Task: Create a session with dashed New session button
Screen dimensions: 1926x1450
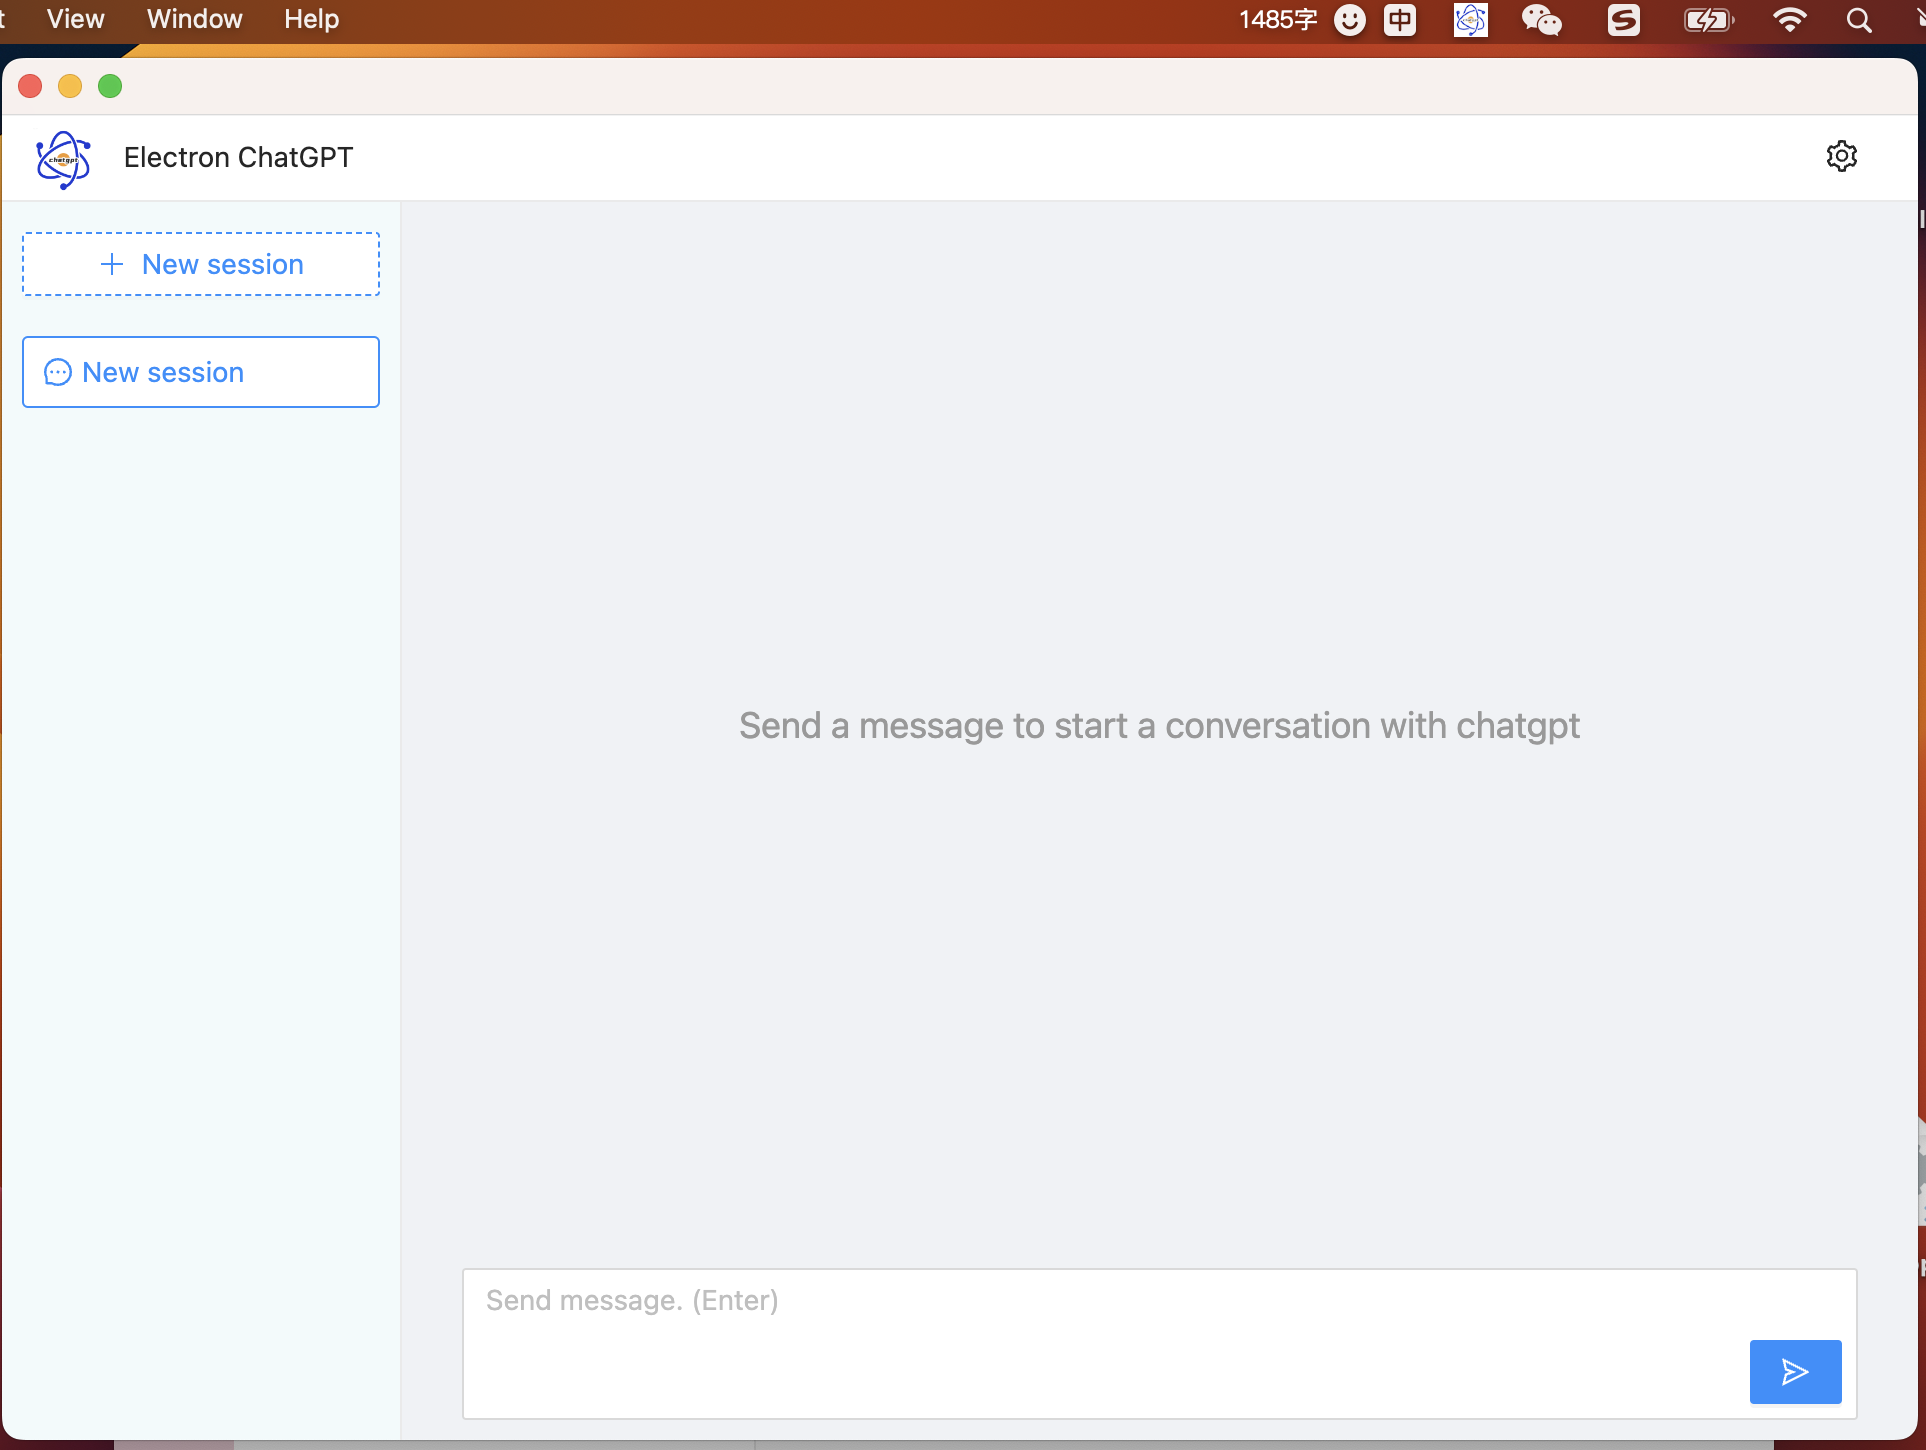Action: tap(201, 264)
